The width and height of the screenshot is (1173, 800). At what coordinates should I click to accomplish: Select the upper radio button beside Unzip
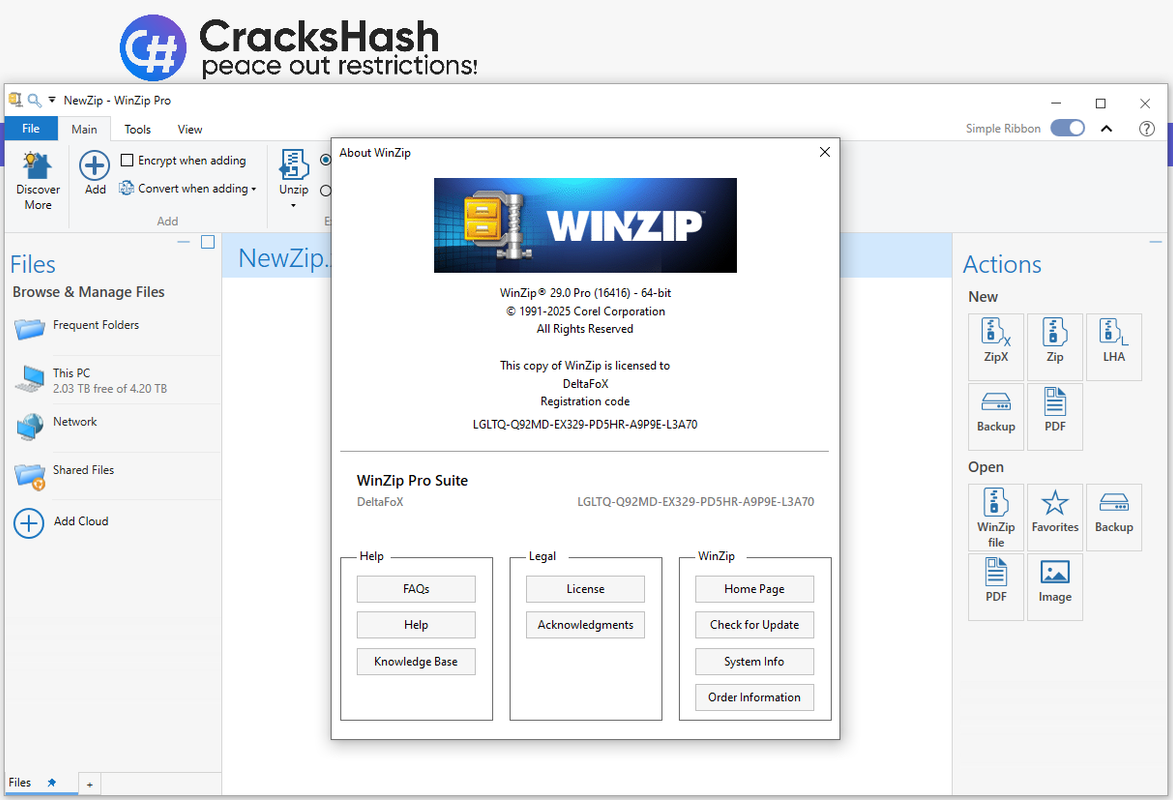[325, 159]
